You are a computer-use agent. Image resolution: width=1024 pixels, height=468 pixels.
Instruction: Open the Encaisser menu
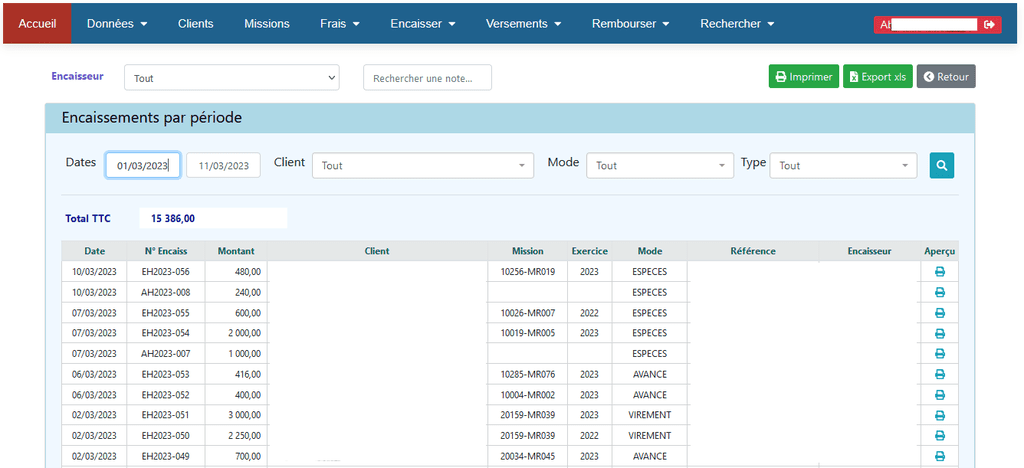[422, 23]
